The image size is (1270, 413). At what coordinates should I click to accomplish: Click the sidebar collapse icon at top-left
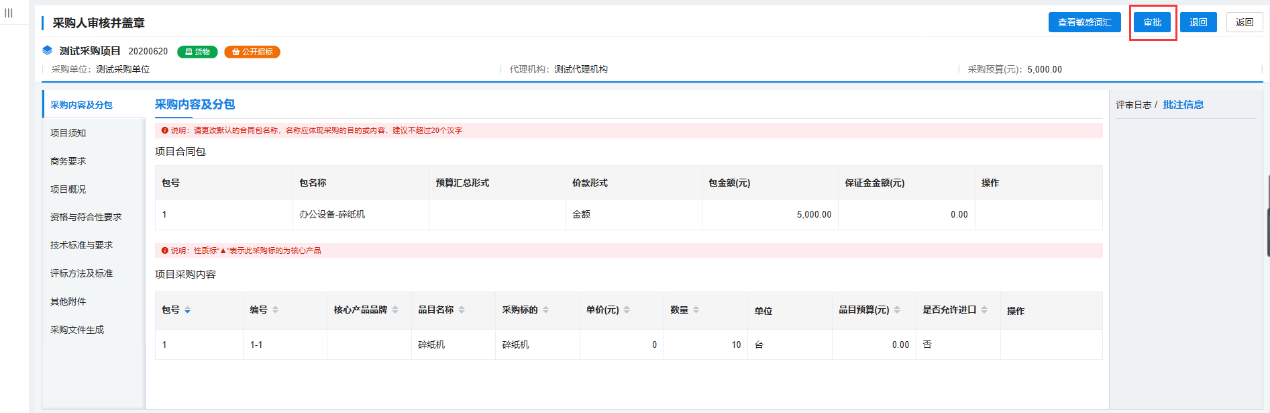[9, 13]
